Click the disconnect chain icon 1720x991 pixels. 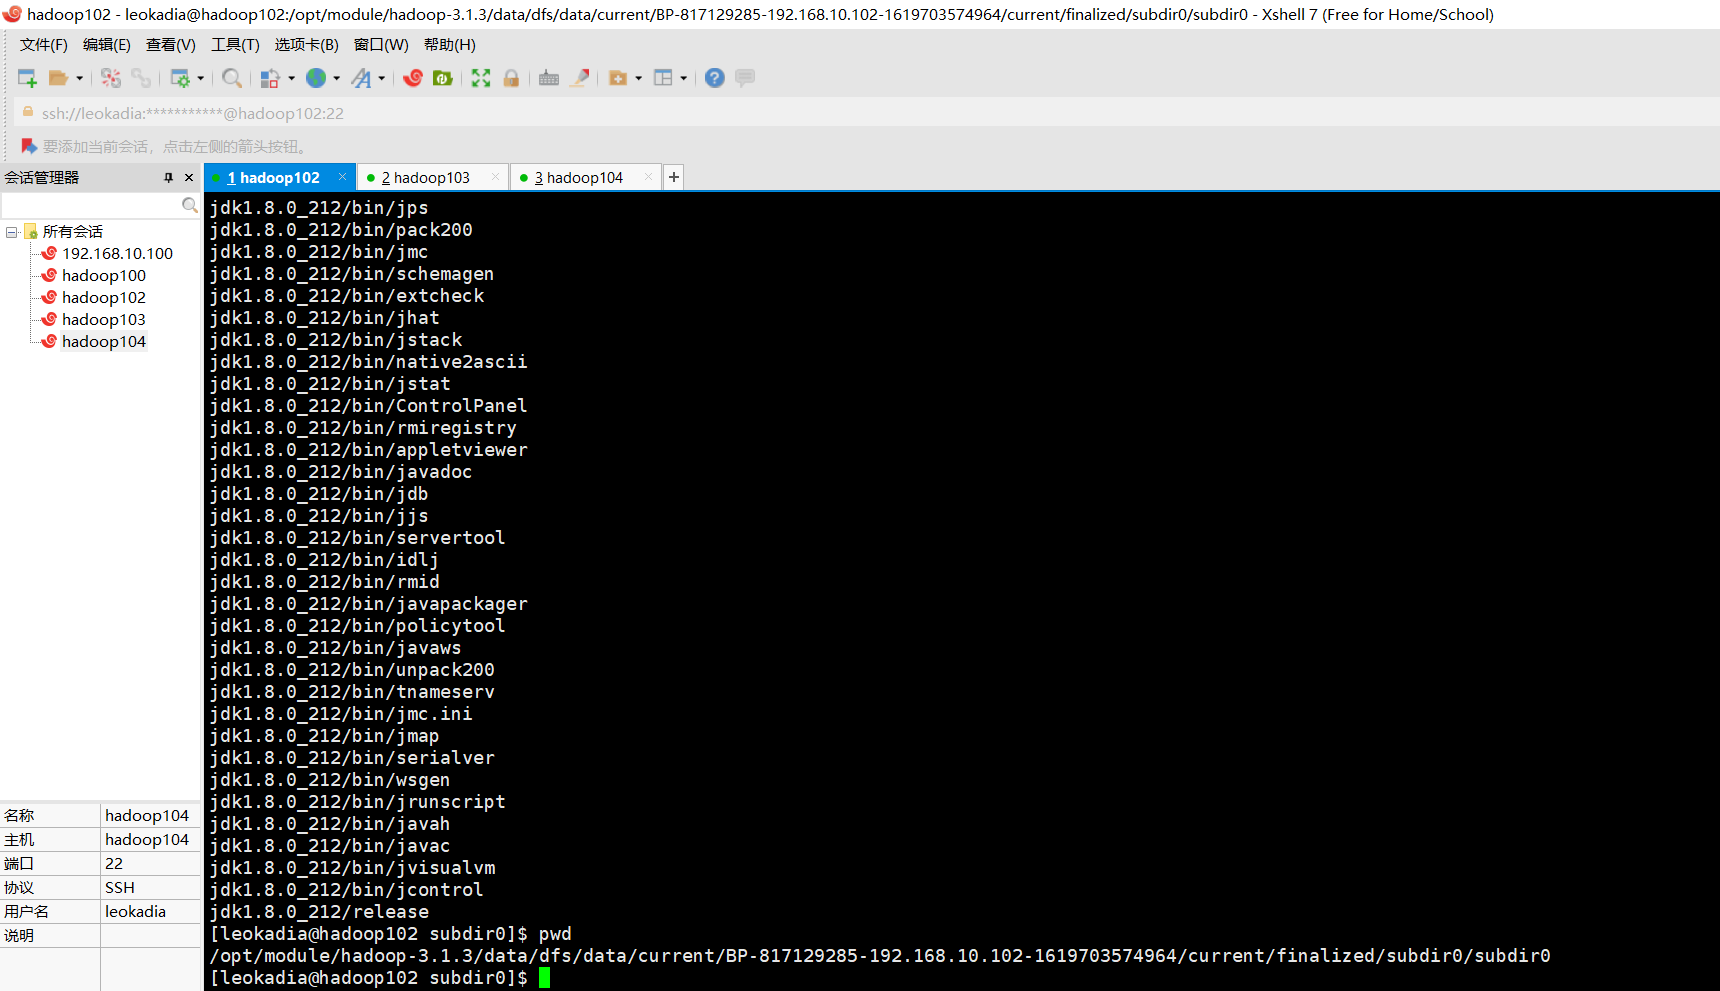pyautogui.click(x=141, y=78)
